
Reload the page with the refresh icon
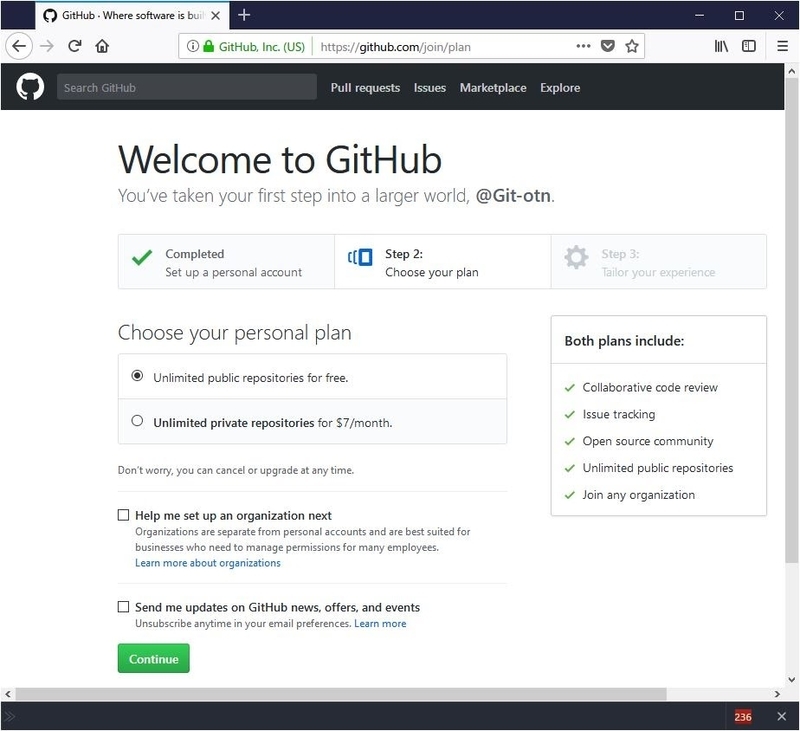click(x=74, y=46)
